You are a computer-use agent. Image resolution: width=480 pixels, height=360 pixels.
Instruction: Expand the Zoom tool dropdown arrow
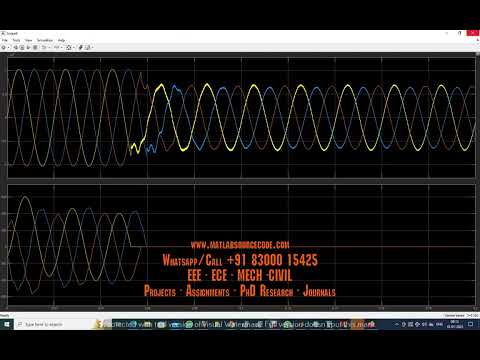[x=61, y=47]
